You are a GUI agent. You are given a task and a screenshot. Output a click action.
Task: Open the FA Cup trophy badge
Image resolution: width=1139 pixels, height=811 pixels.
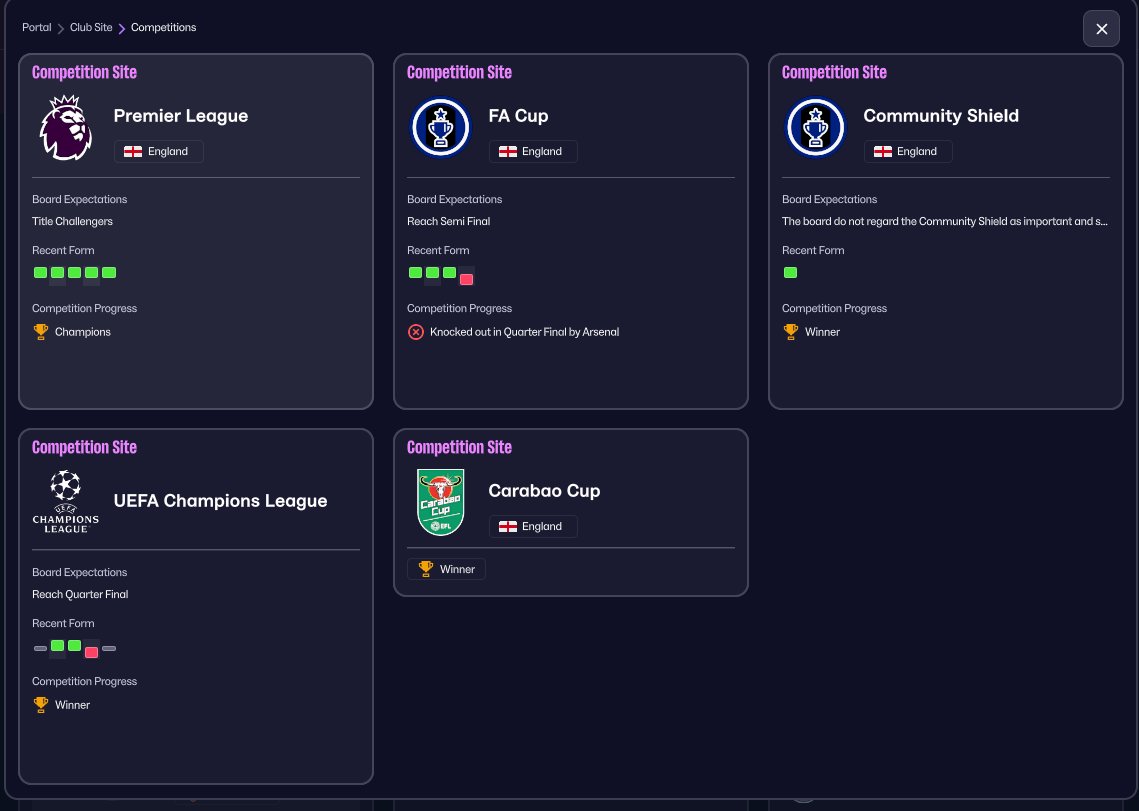440,128
